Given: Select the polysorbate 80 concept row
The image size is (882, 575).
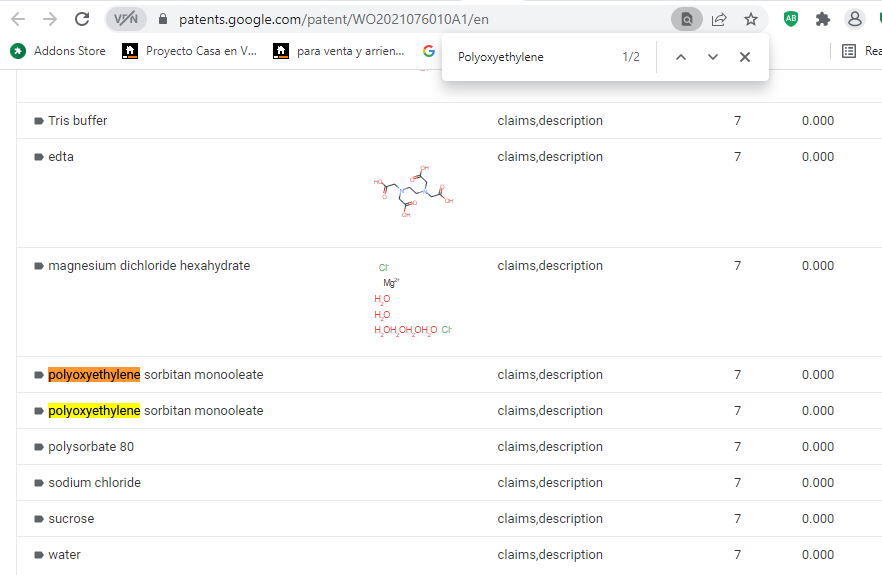Looking at the screenshot, I should (x=91, y=447).
